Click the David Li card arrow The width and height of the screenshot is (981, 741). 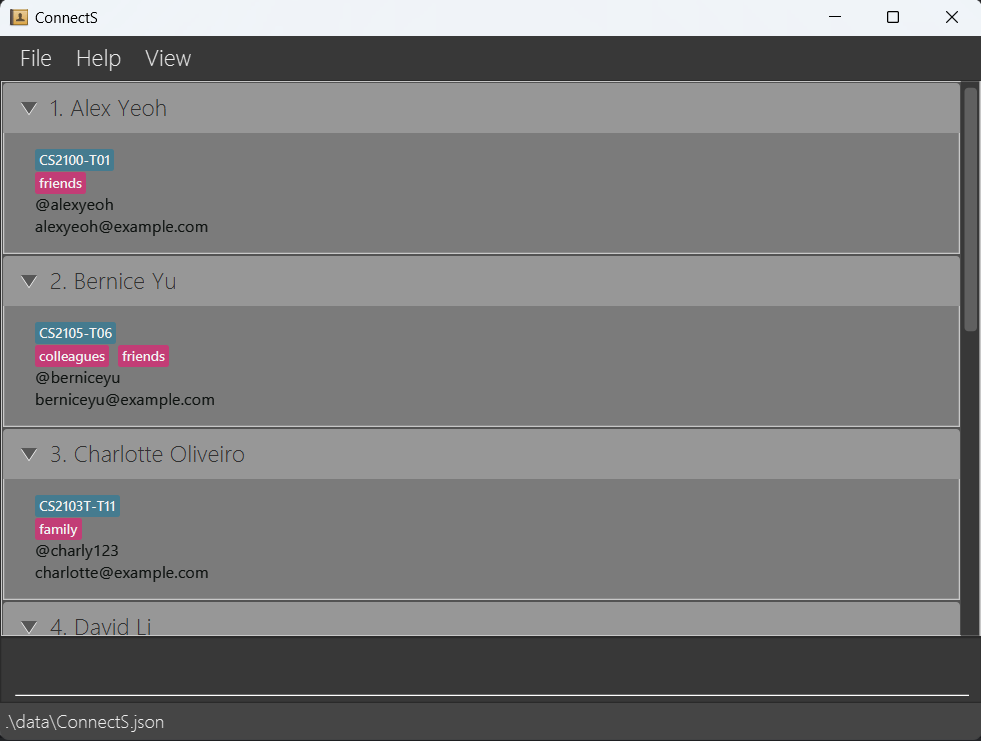[x=29, y=626]
